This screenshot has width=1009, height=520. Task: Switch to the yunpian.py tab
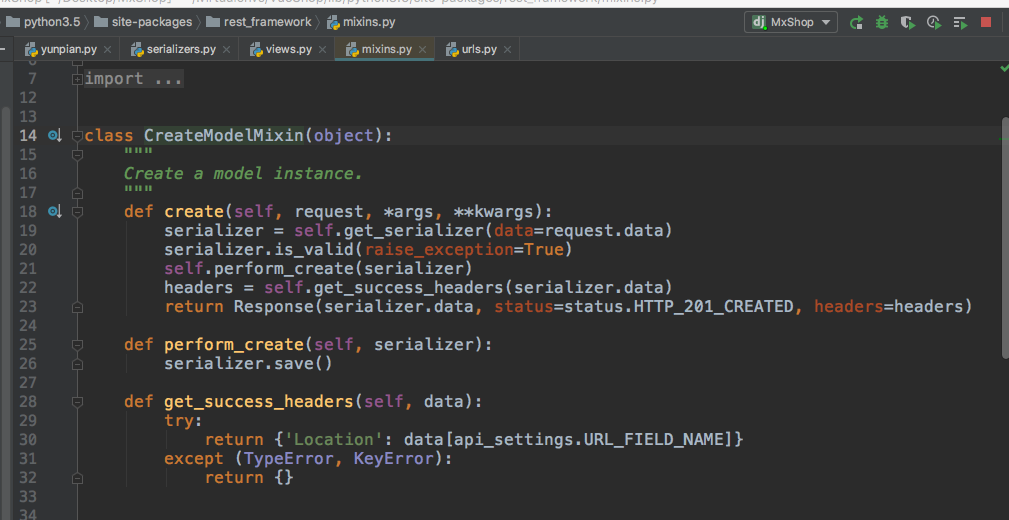tap(65, 50)
